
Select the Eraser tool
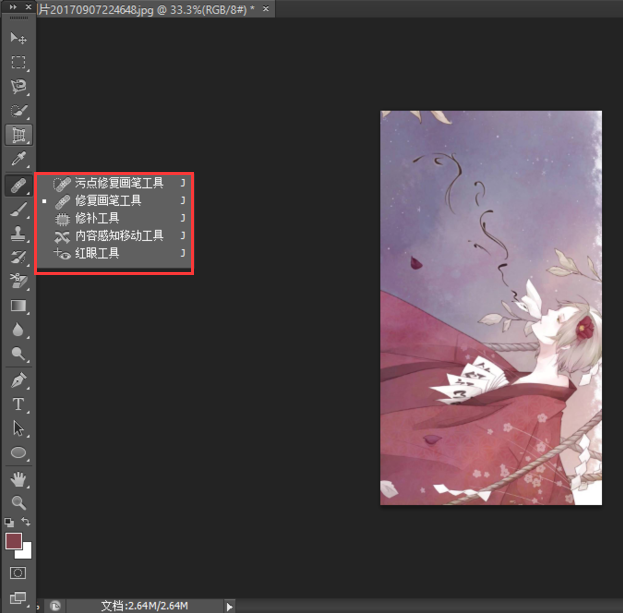pos(18,281)
